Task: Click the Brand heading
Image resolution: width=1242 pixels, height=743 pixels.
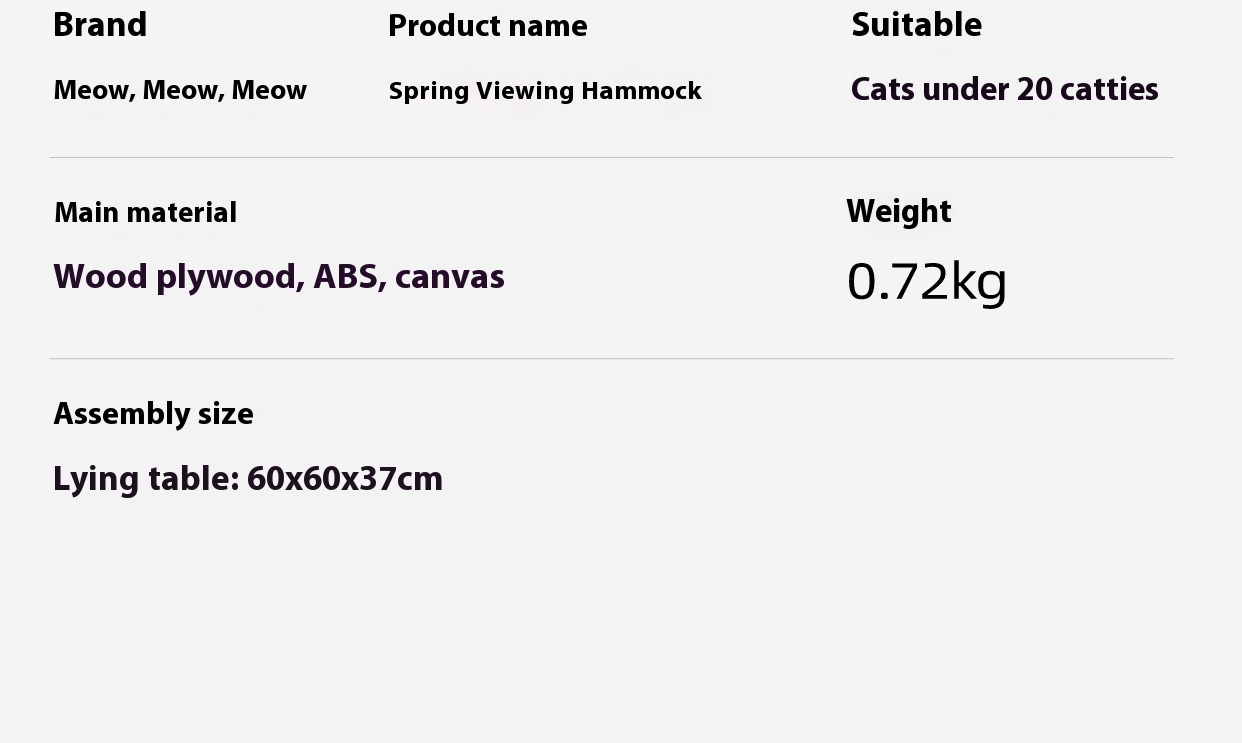Action: tap(100, 25)
